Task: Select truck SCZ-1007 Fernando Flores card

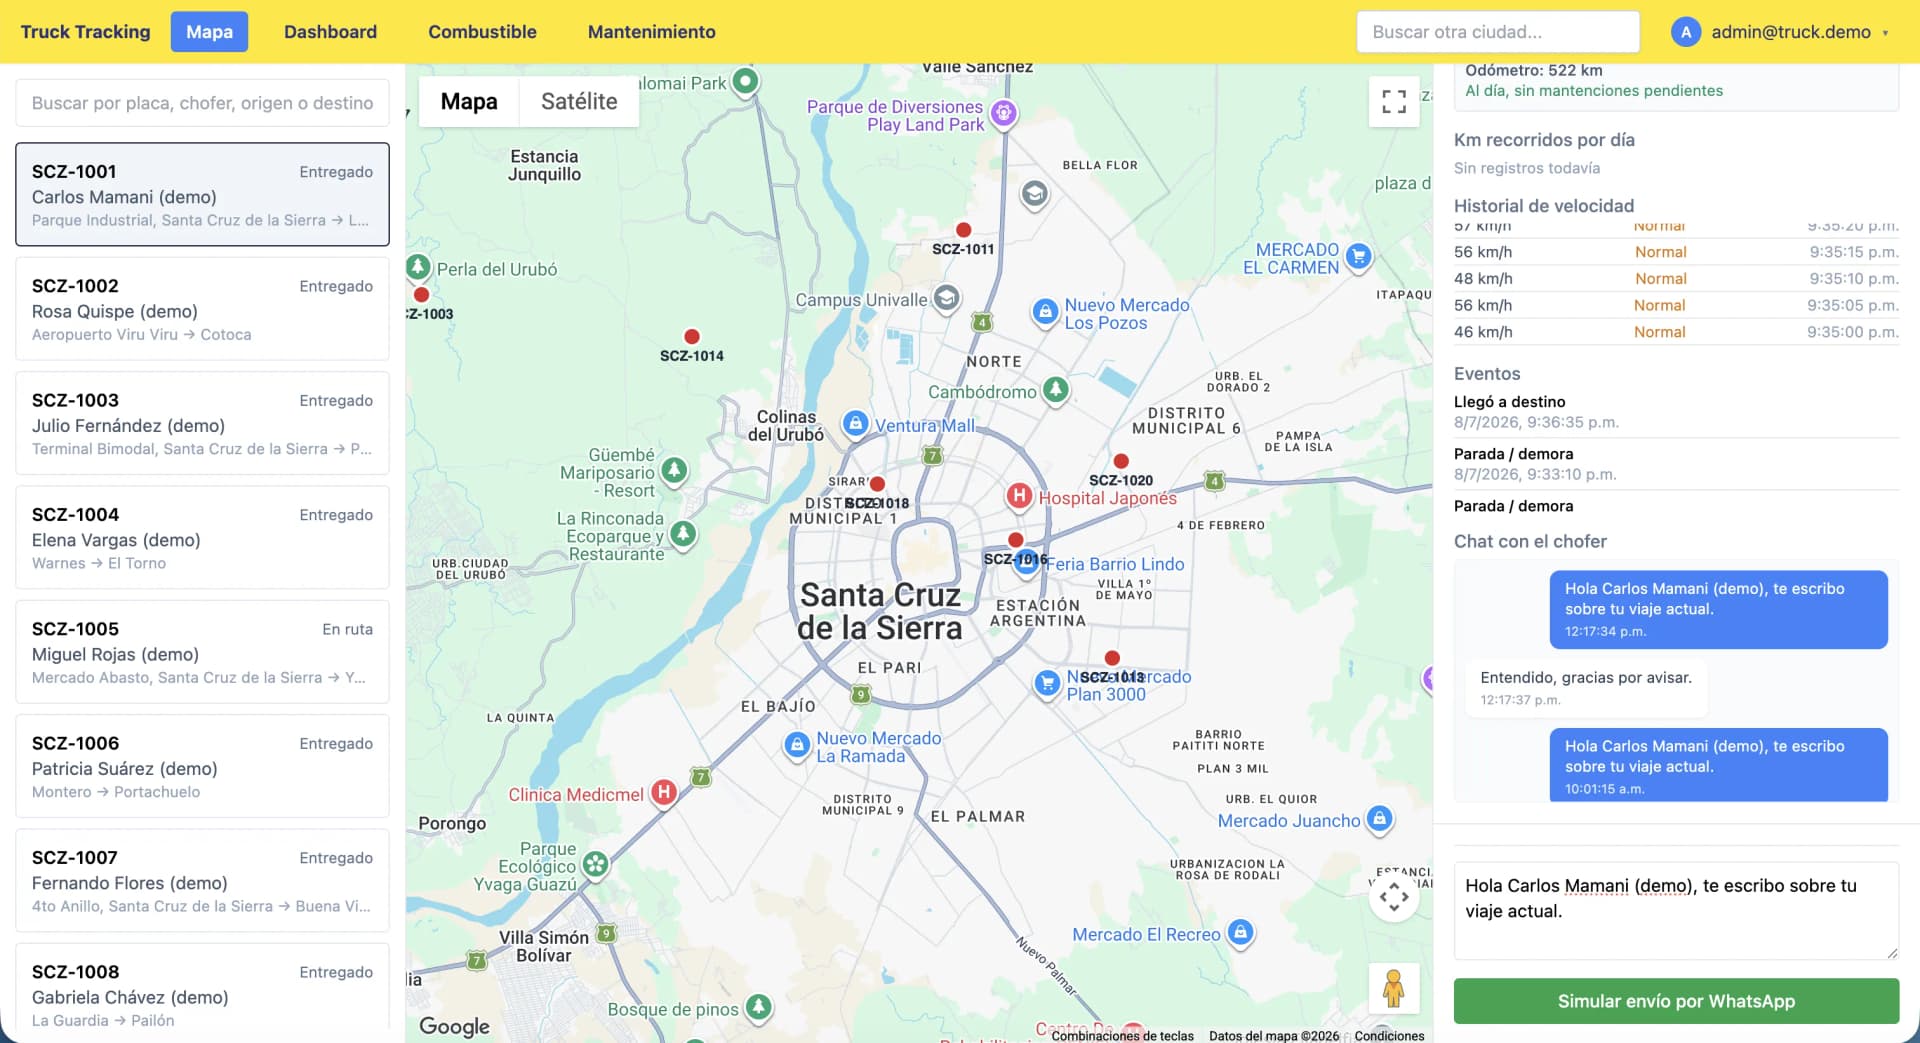Action: click(x=202, y=880)
